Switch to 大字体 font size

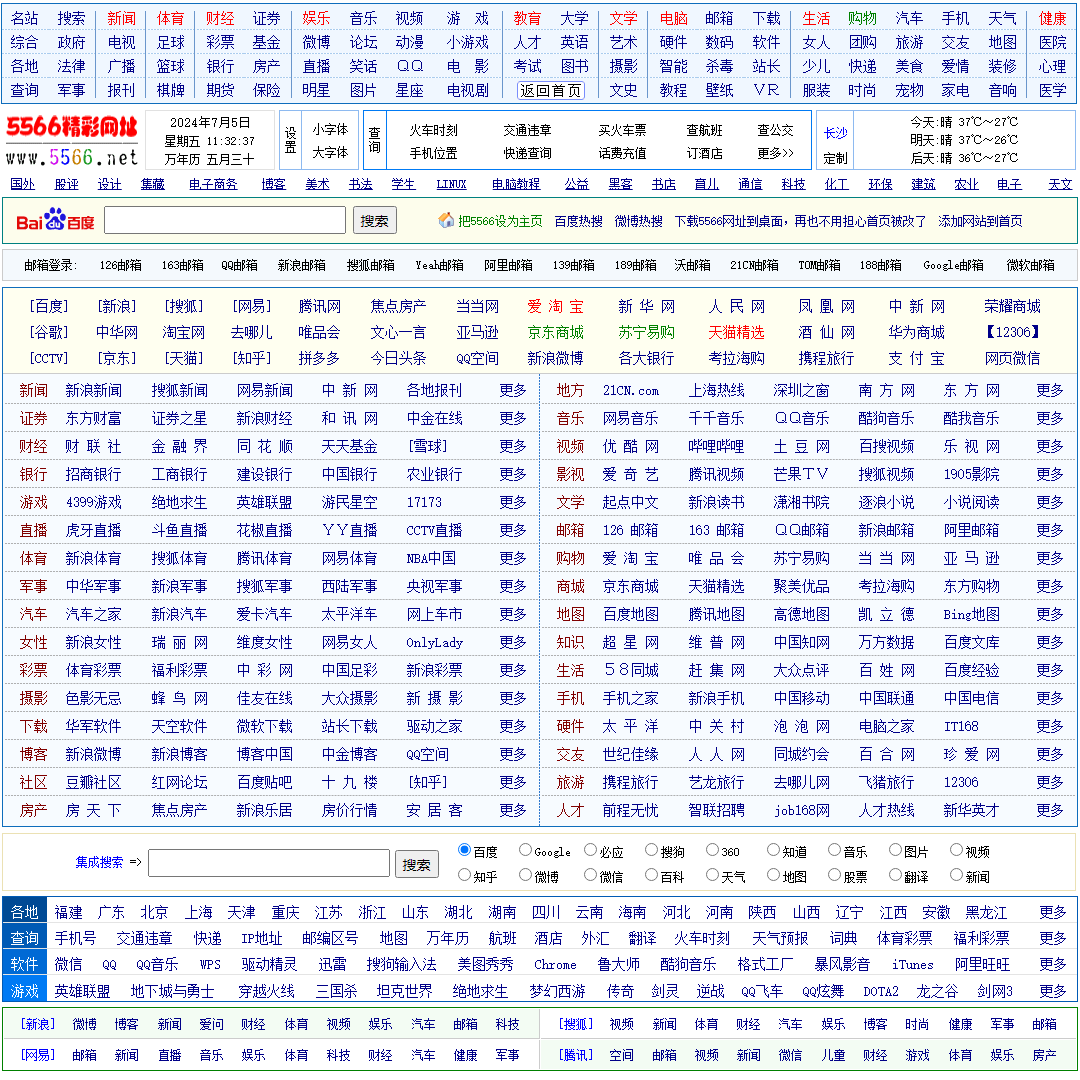click(330, 152)
